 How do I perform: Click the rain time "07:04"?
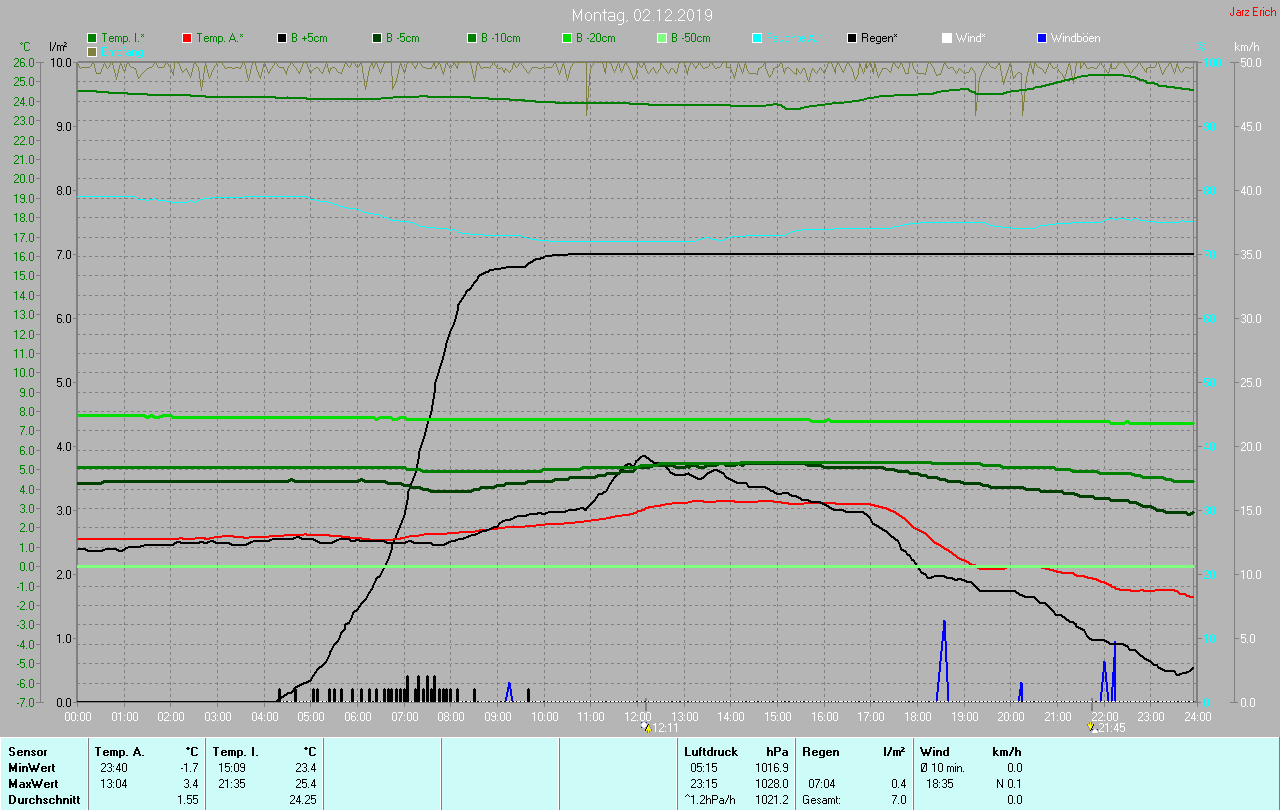pyautogui.click(x=821, y=783)
